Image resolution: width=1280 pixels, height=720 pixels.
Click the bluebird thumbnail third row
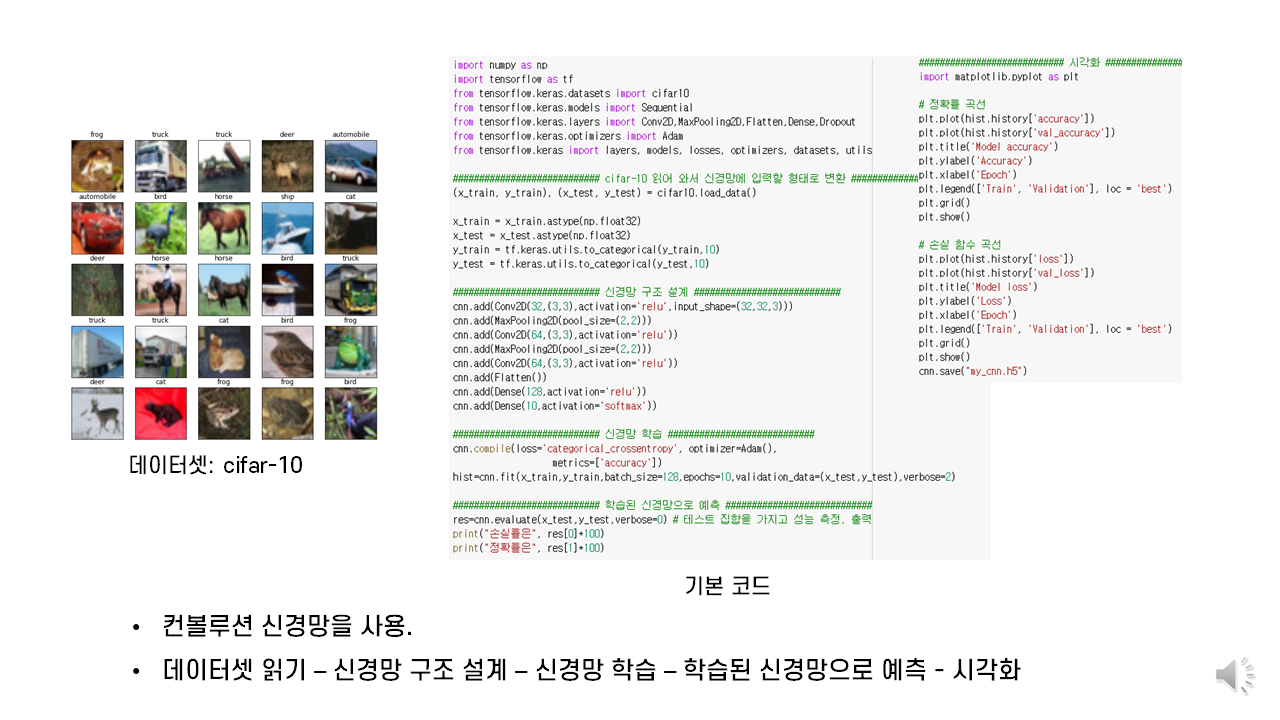click(x=287, y=290)
